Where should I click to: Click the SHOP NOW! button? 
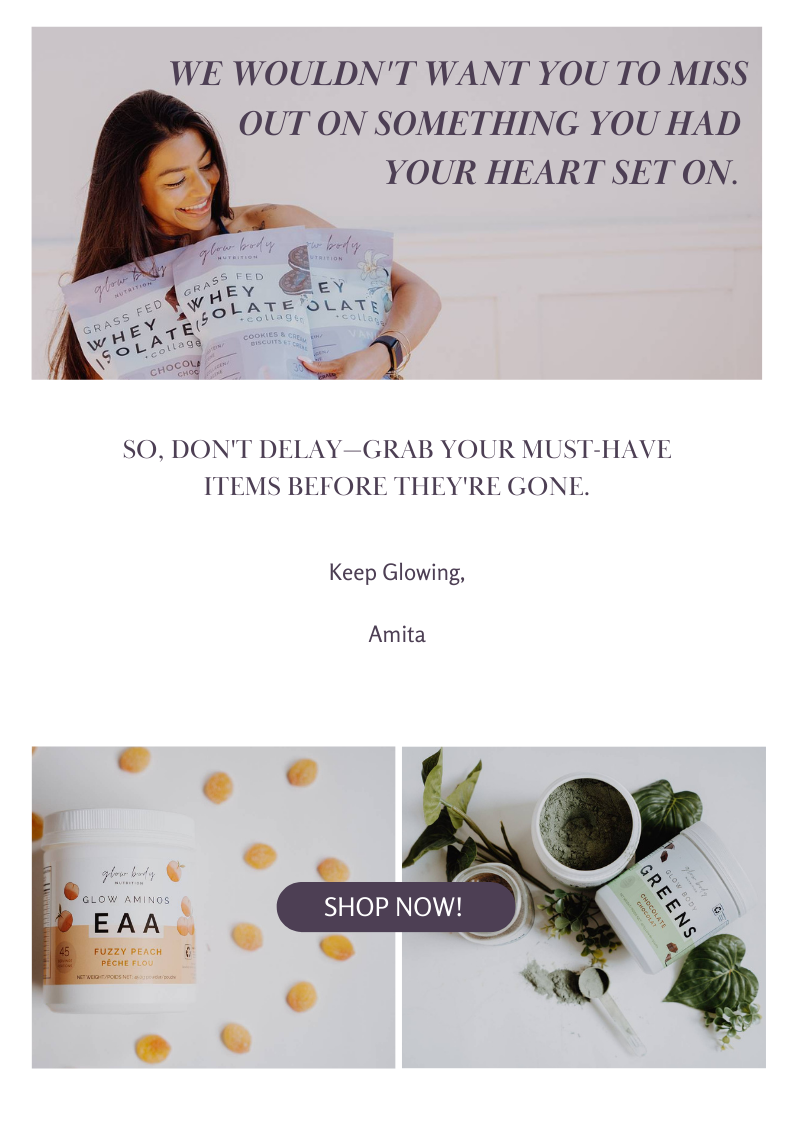pos(395,907)
